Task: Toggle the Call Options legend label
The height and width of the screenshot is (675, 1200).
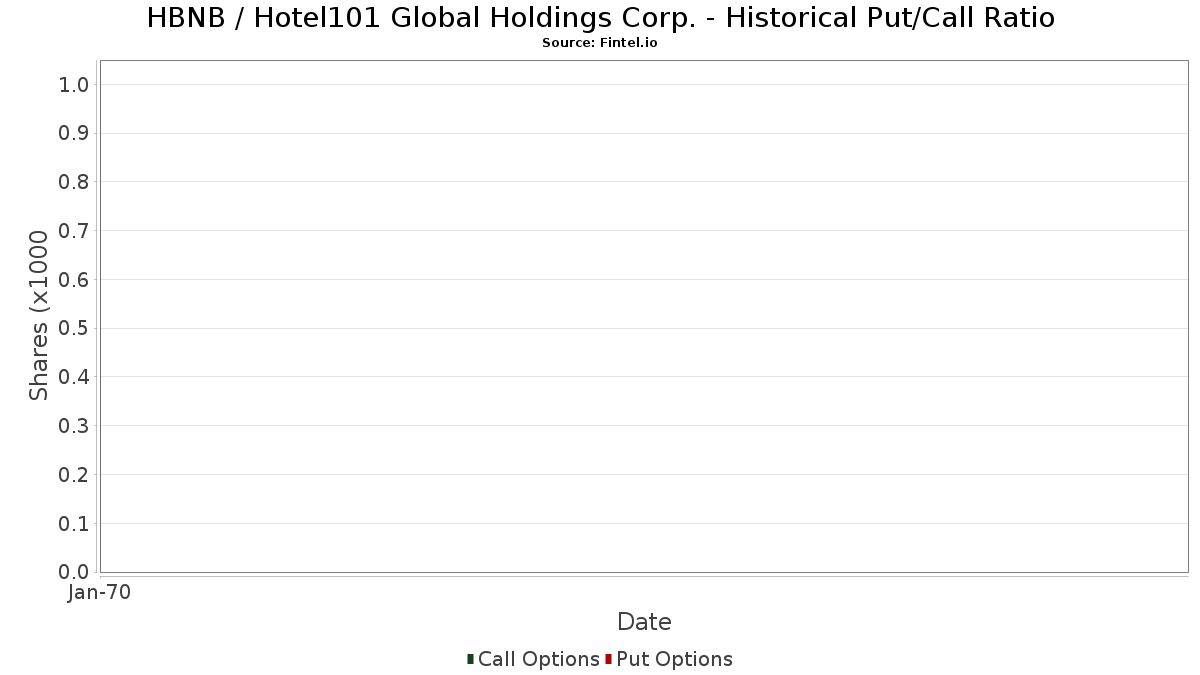Action: (x=538, y=659)
